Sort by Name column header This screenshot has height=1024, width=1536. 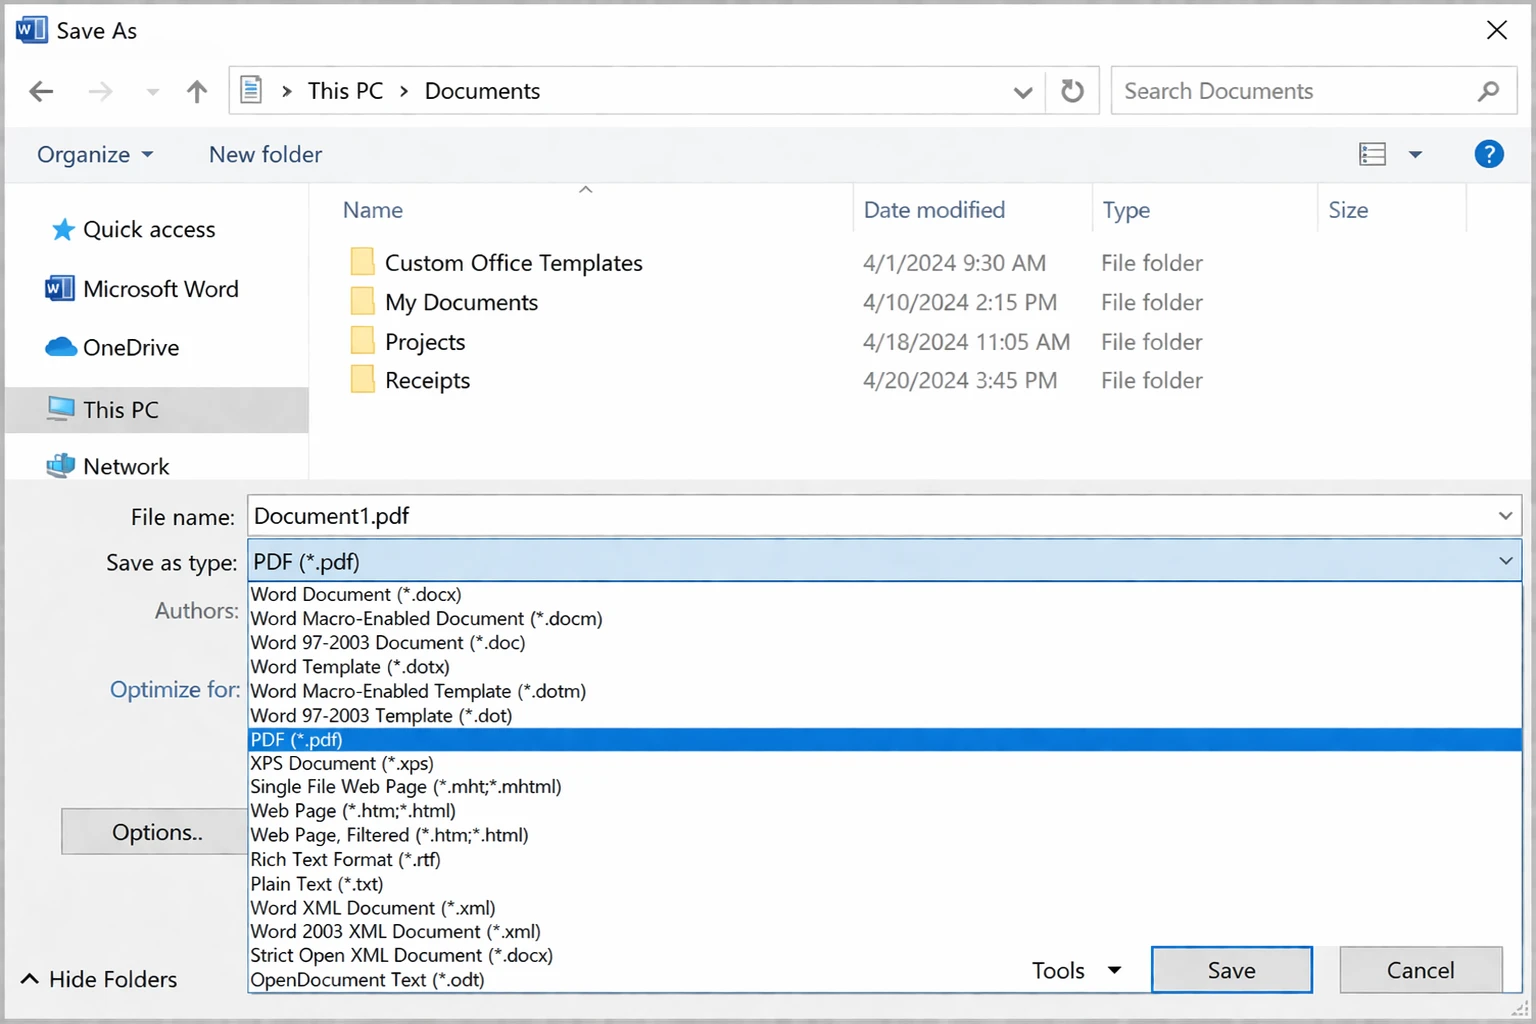373,210
